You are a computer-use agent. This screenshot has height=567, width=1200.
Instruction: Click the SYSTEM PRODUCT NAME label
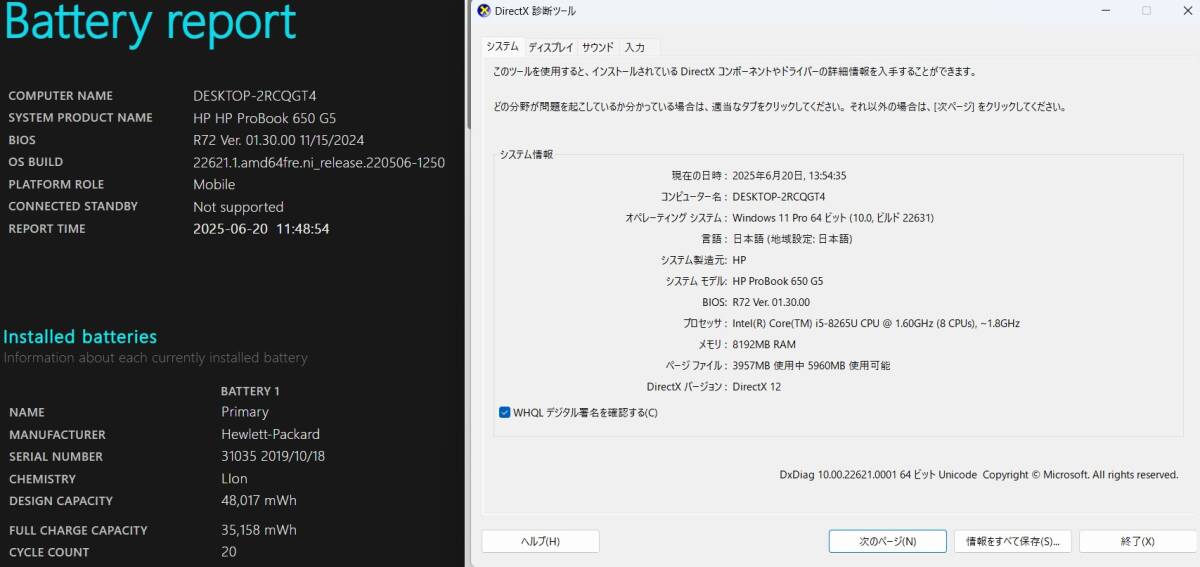point(80,118)
